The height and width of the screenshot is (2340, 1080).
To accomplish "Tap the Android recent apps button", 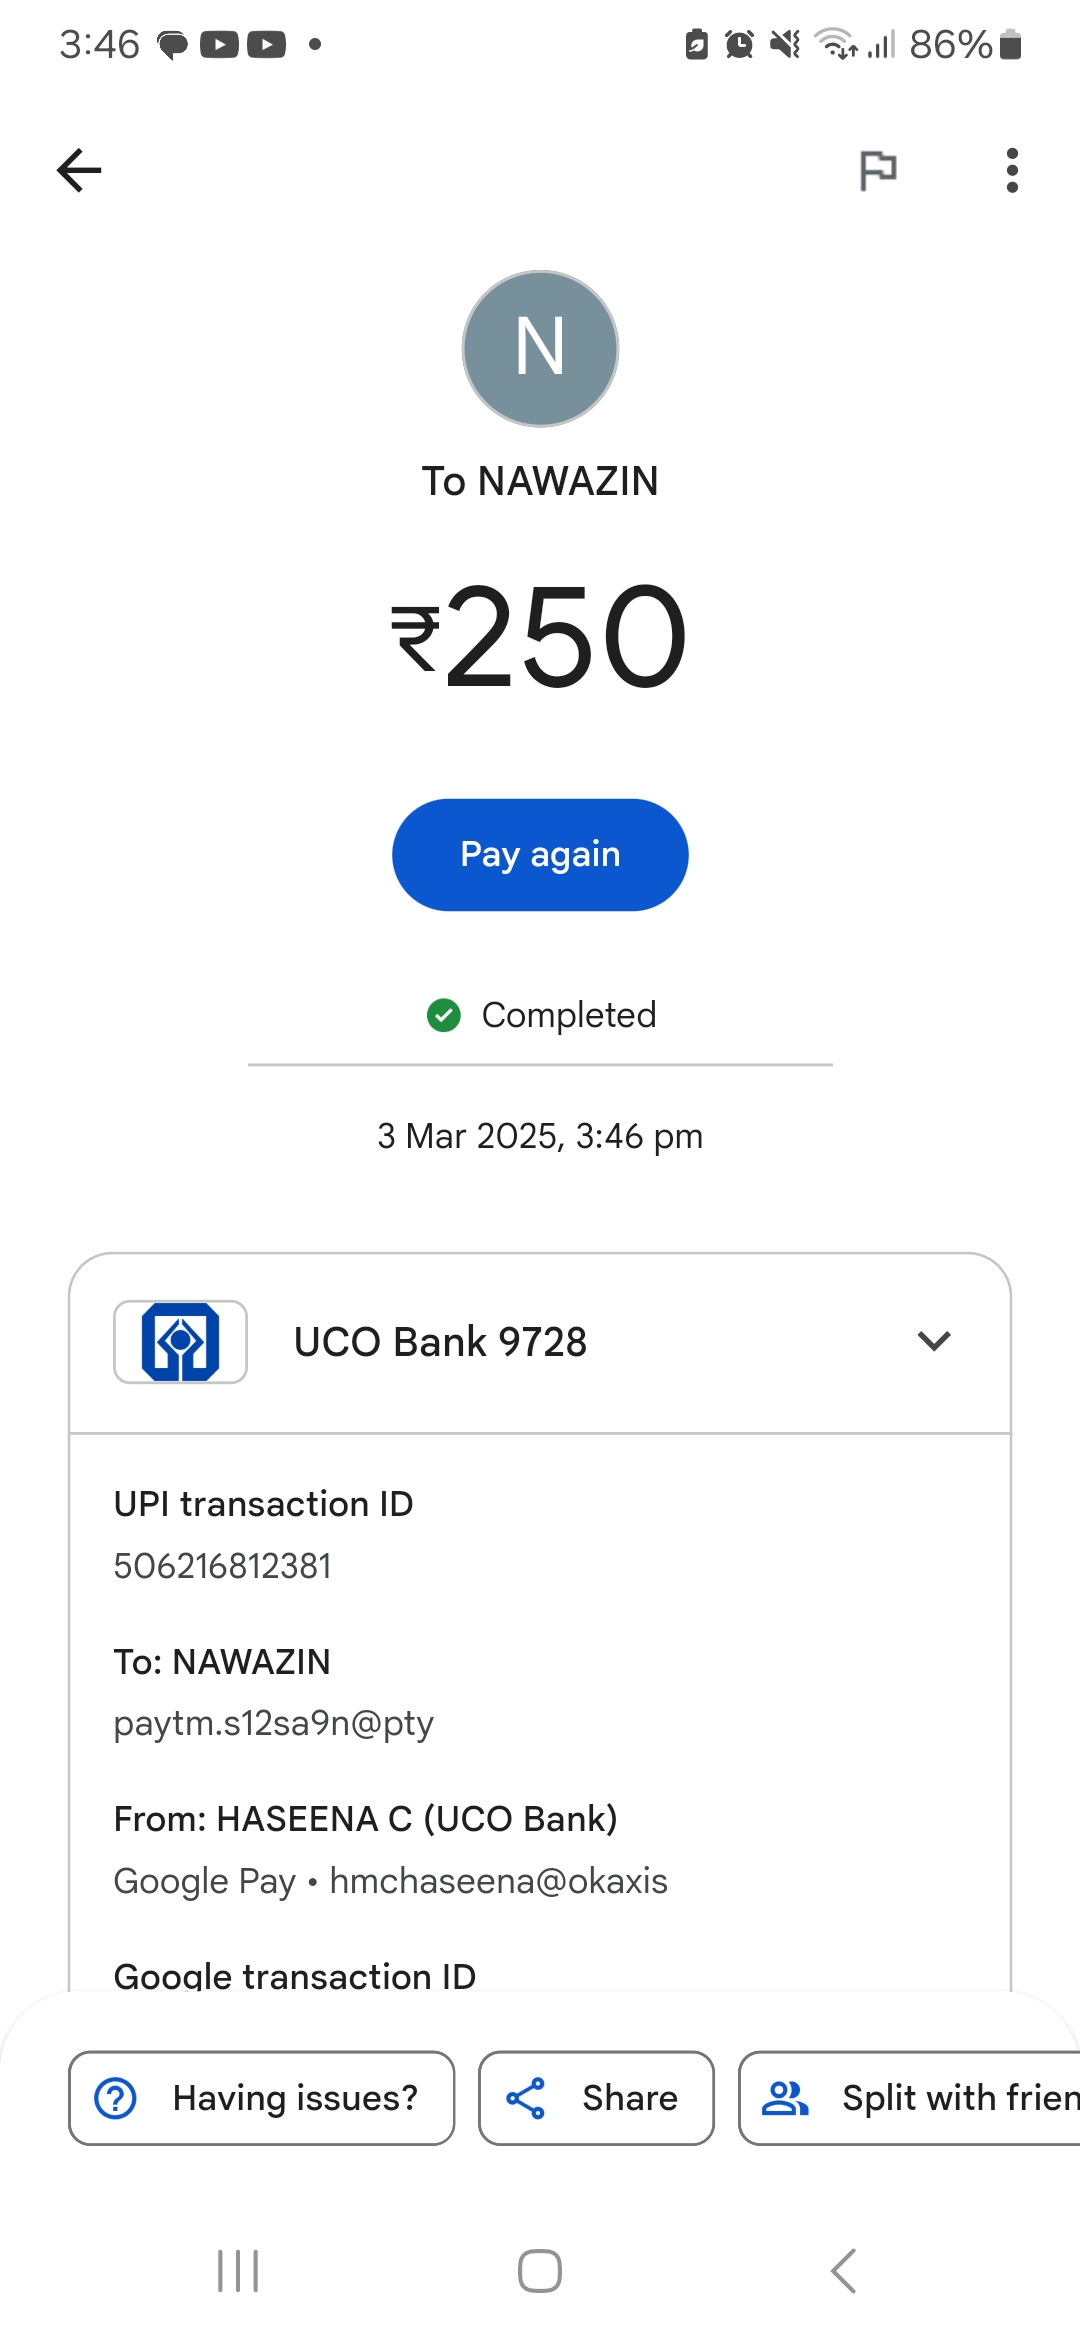I will [238, 2271].
